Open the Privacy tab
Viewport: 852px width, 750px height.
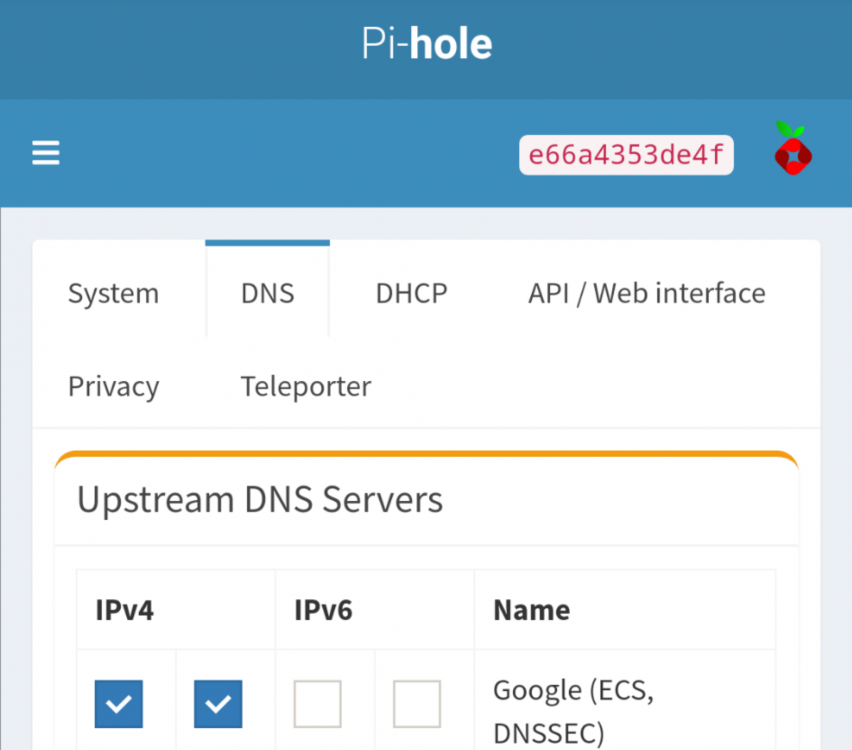[x=114, y=386]
